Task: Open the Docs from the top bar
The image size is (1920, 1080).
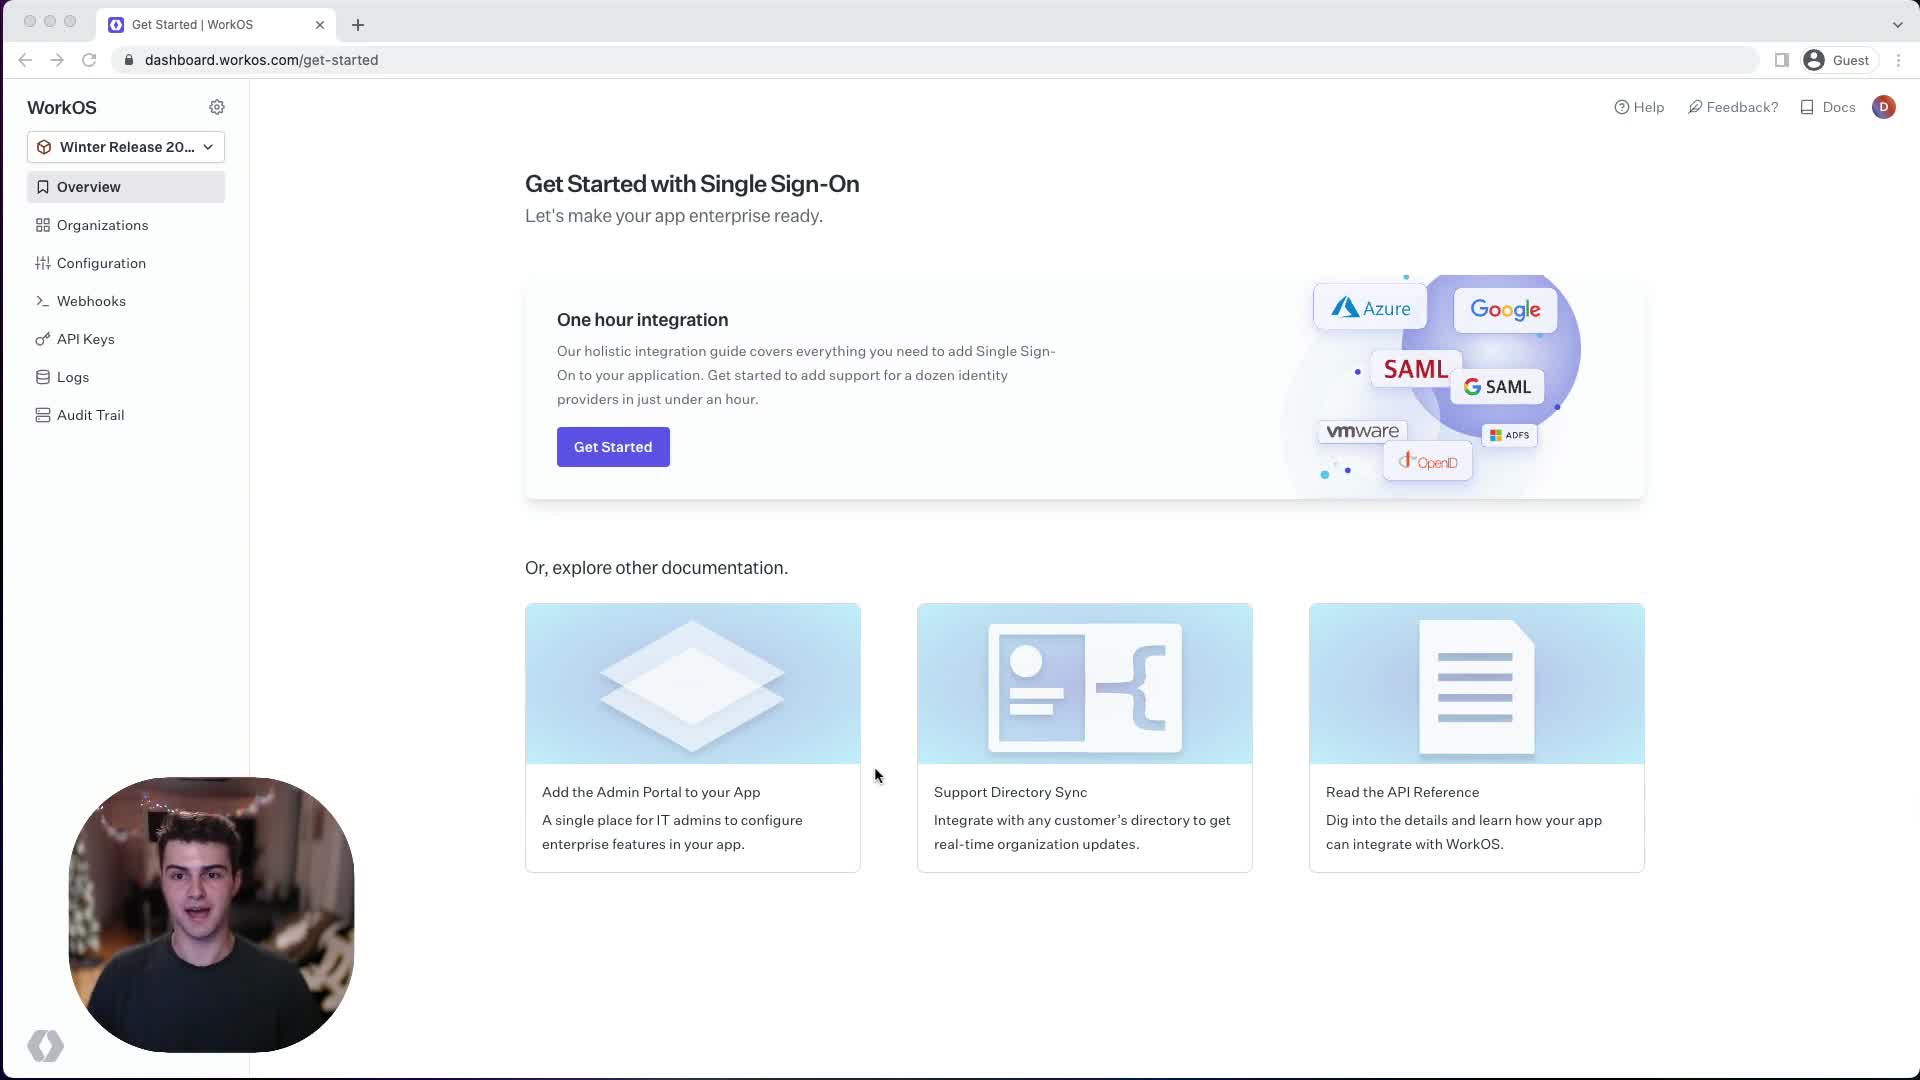Action: pos(1828,107)
